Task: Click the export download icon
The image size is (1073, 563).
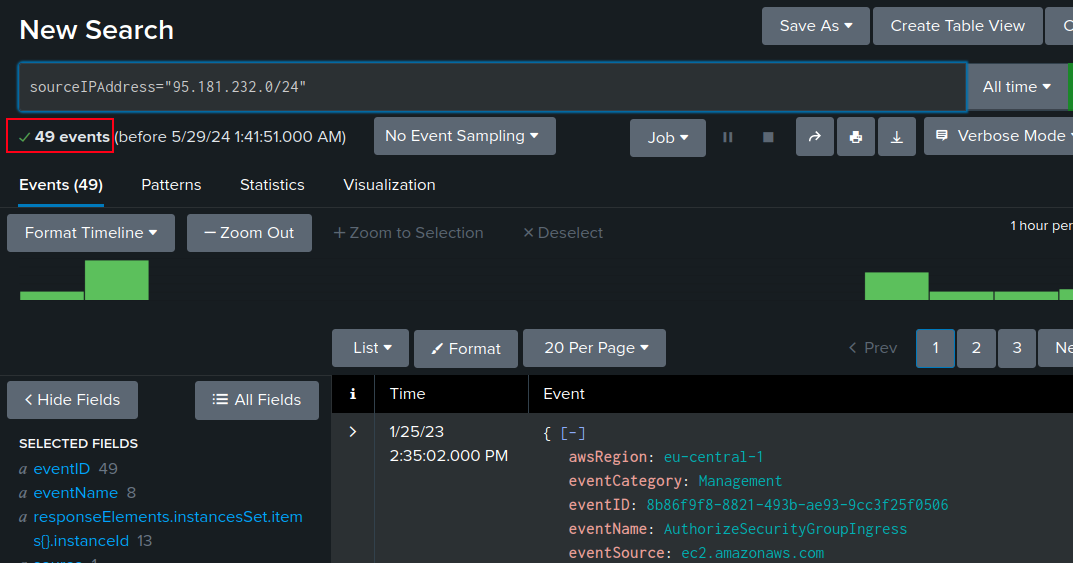Action: point(896,137)
